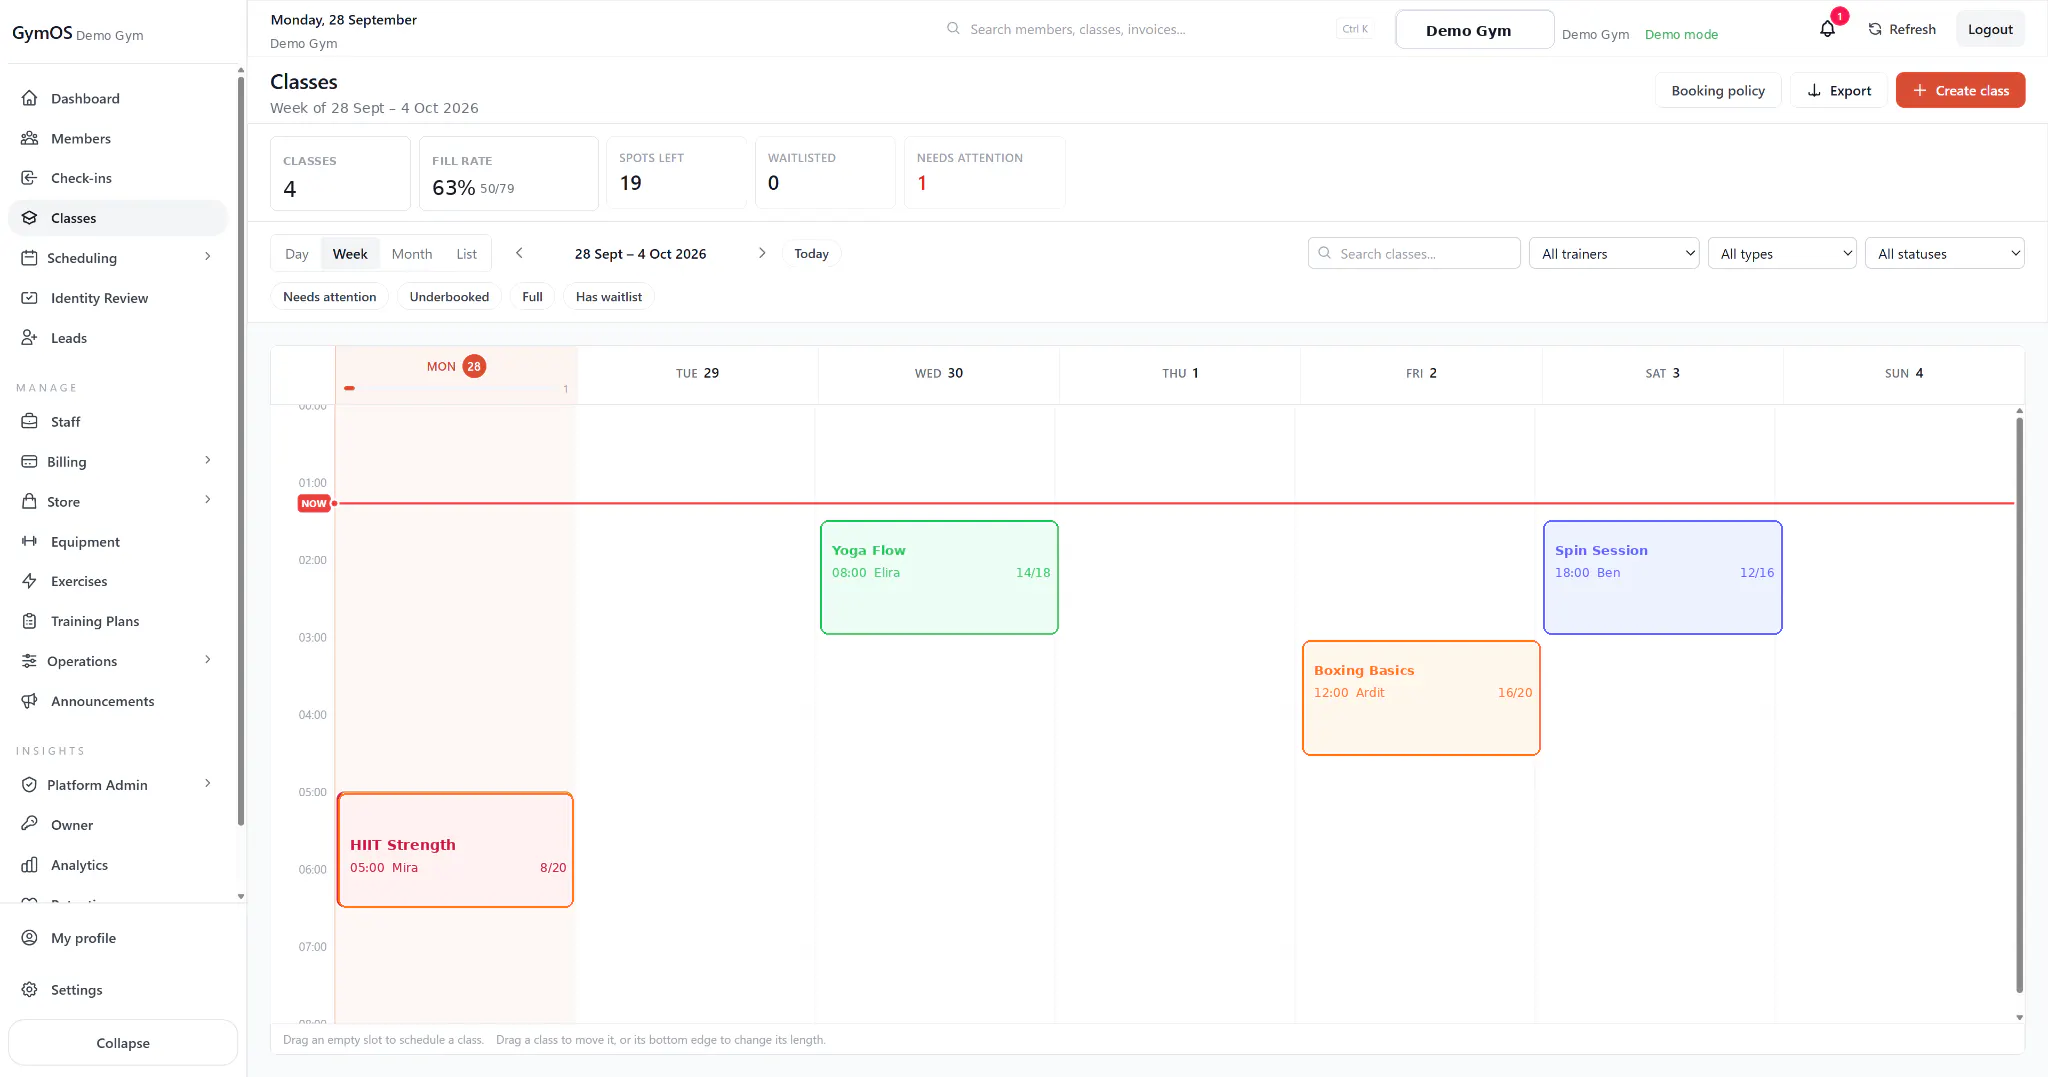The image size is (2048, 1077).
Task: Open the Check-ins icon in sidebar
Action: [x=30, y=178]
